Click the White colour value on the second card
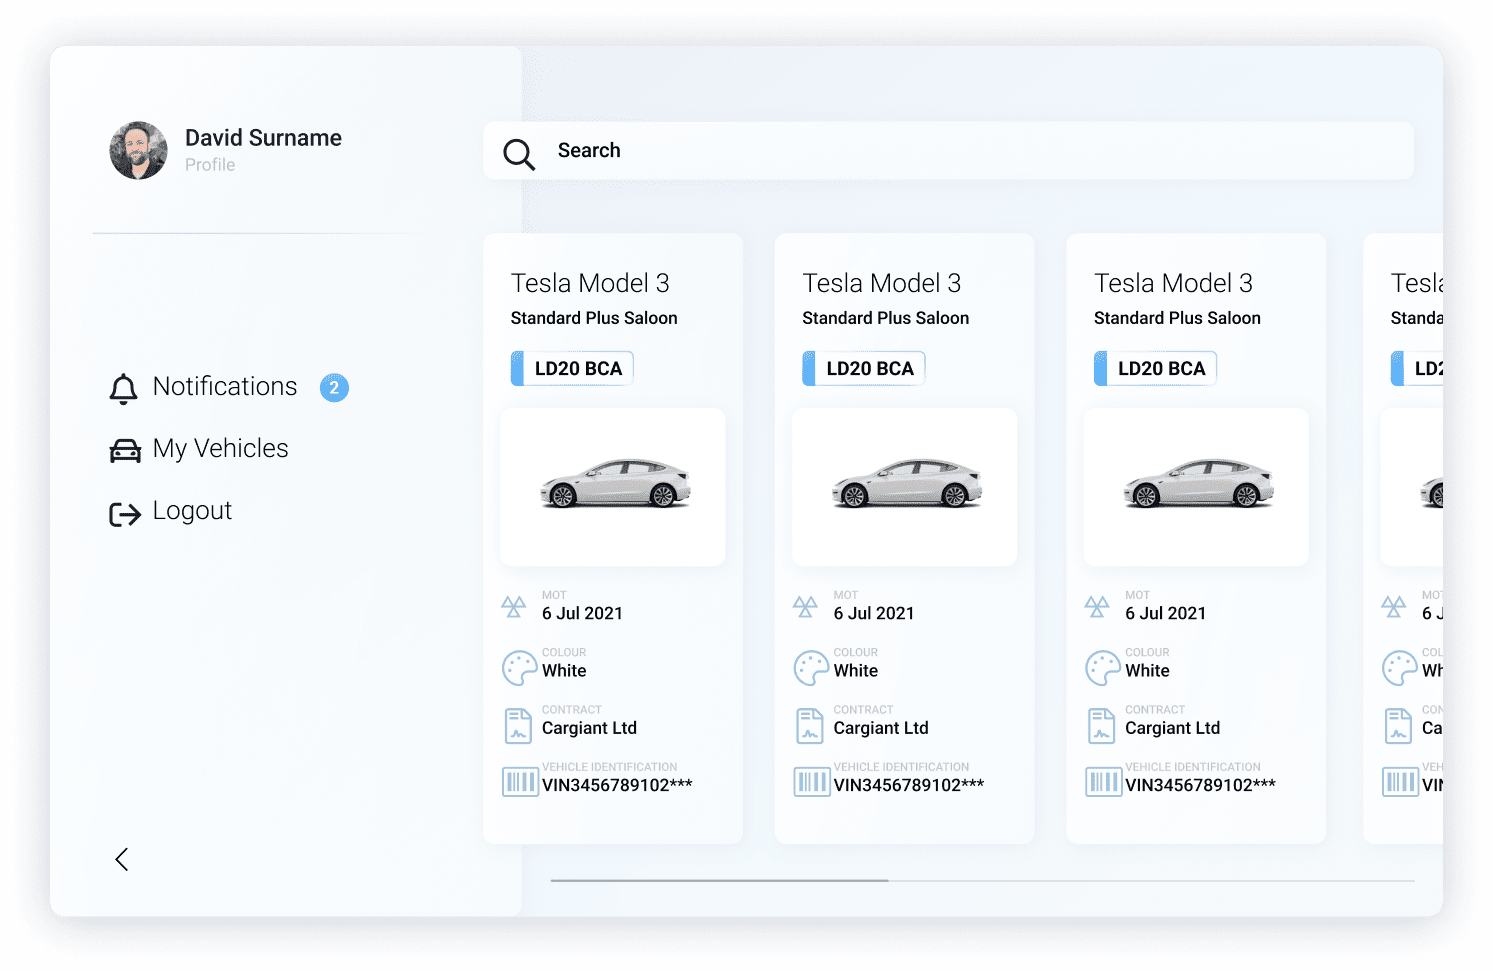 tap(856, 671)
